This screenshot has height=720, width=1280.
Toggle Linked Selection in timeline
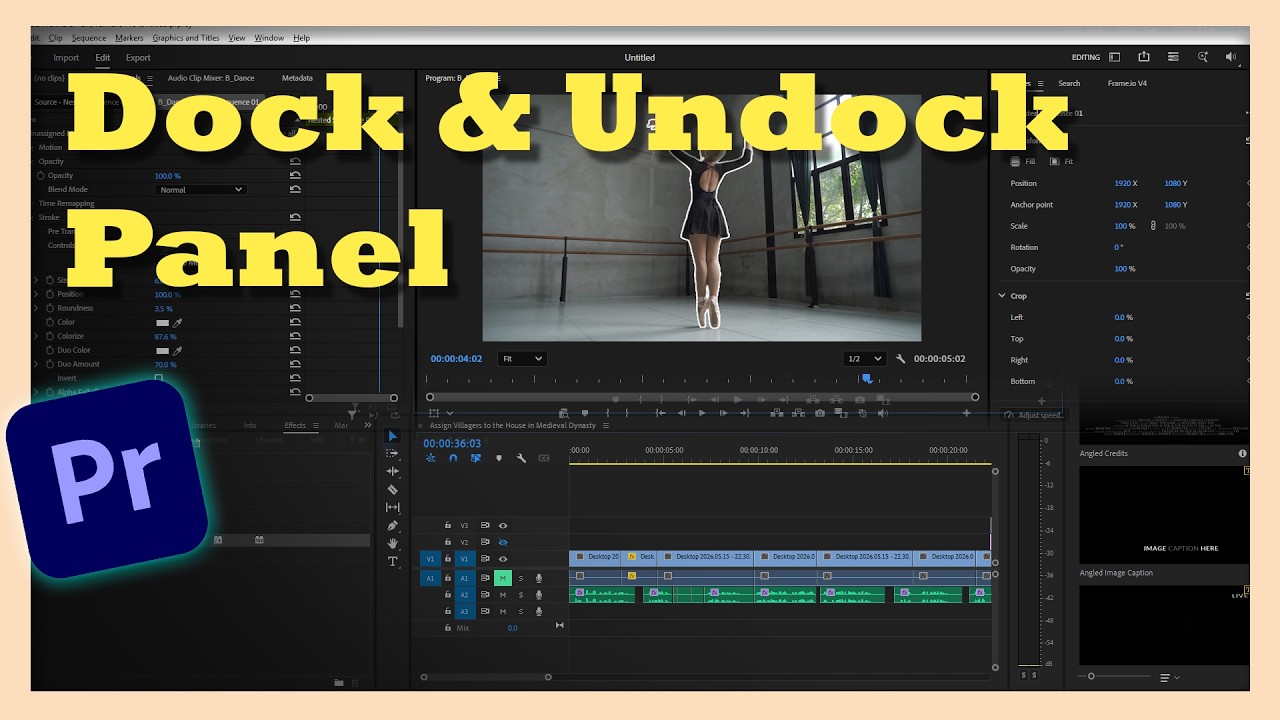pos(476,458)
